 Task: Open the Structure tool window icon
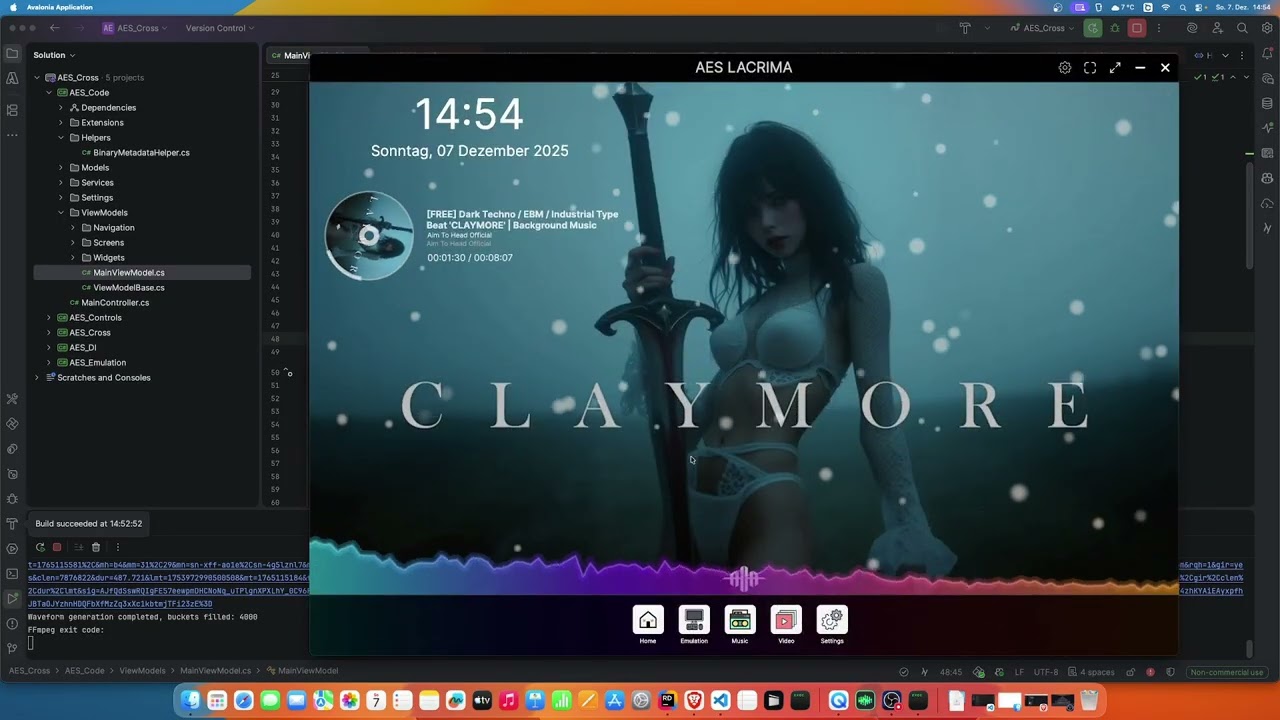pyautogui.click(x=12, y=110)
